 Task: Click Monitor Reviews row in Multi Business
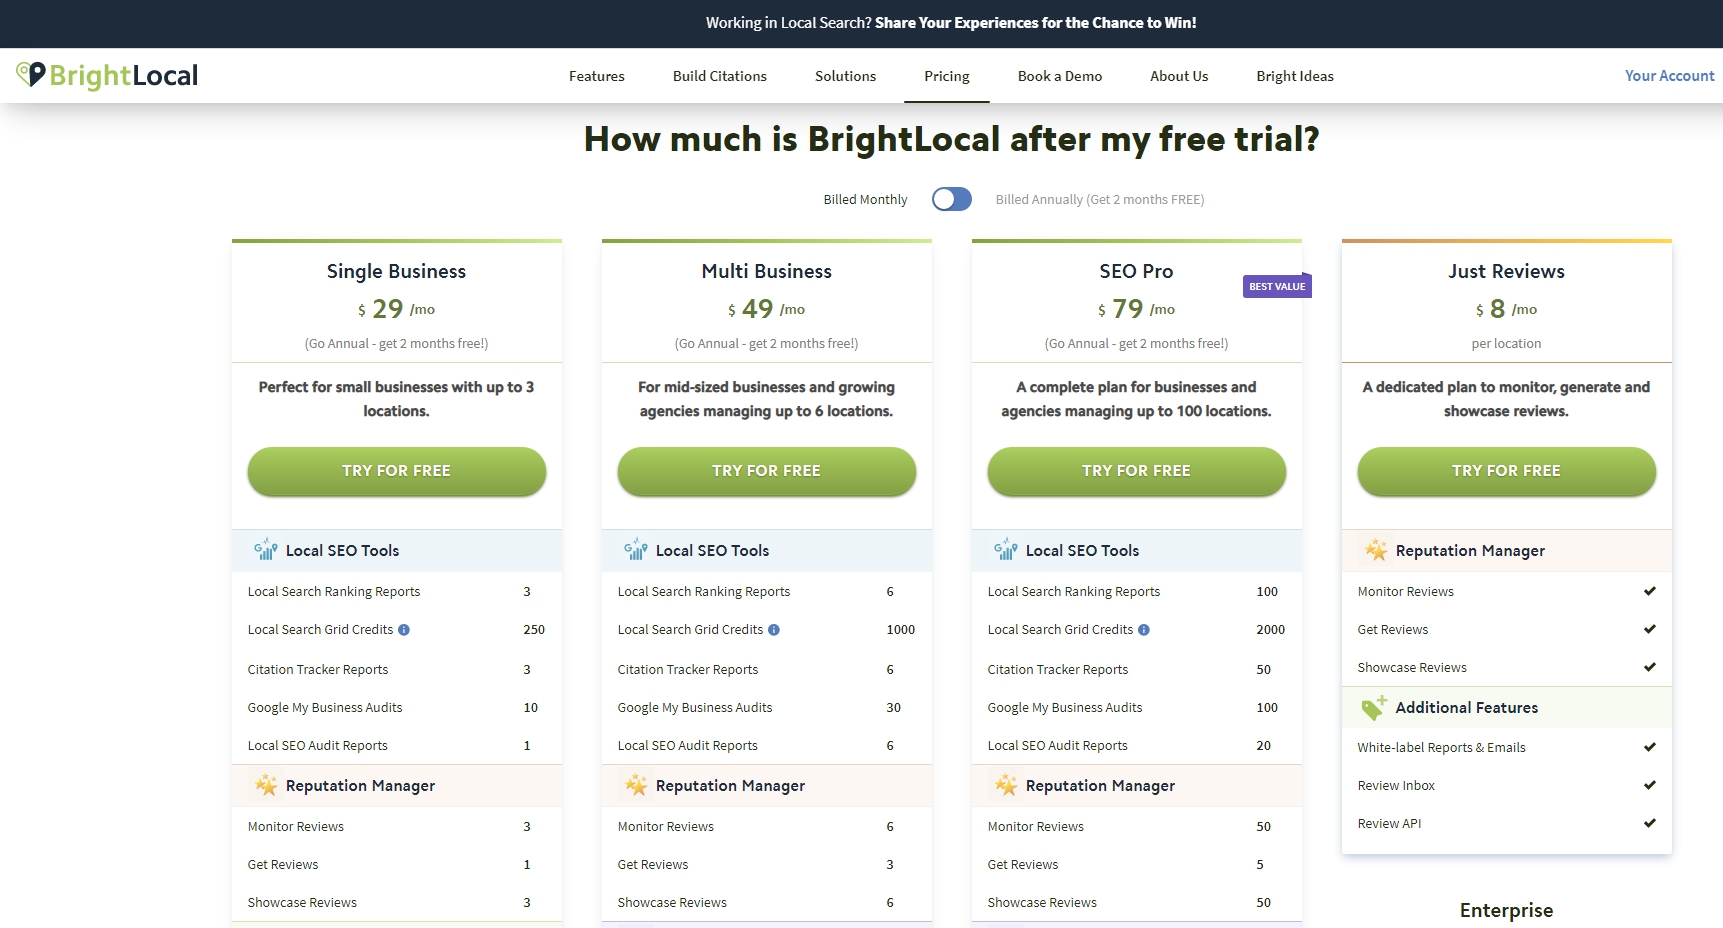click(x=767, y=827)
